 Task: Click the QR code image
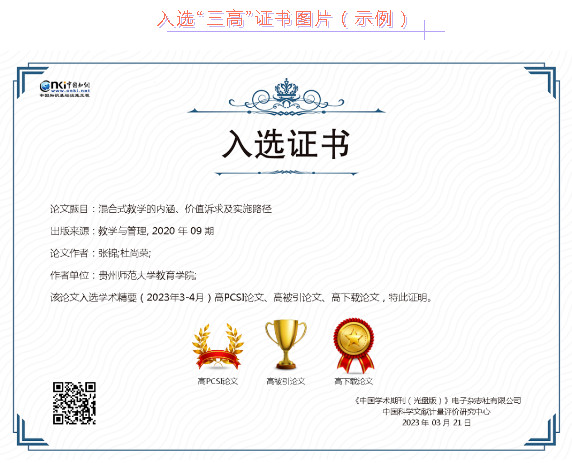click(x=74, y=404)
